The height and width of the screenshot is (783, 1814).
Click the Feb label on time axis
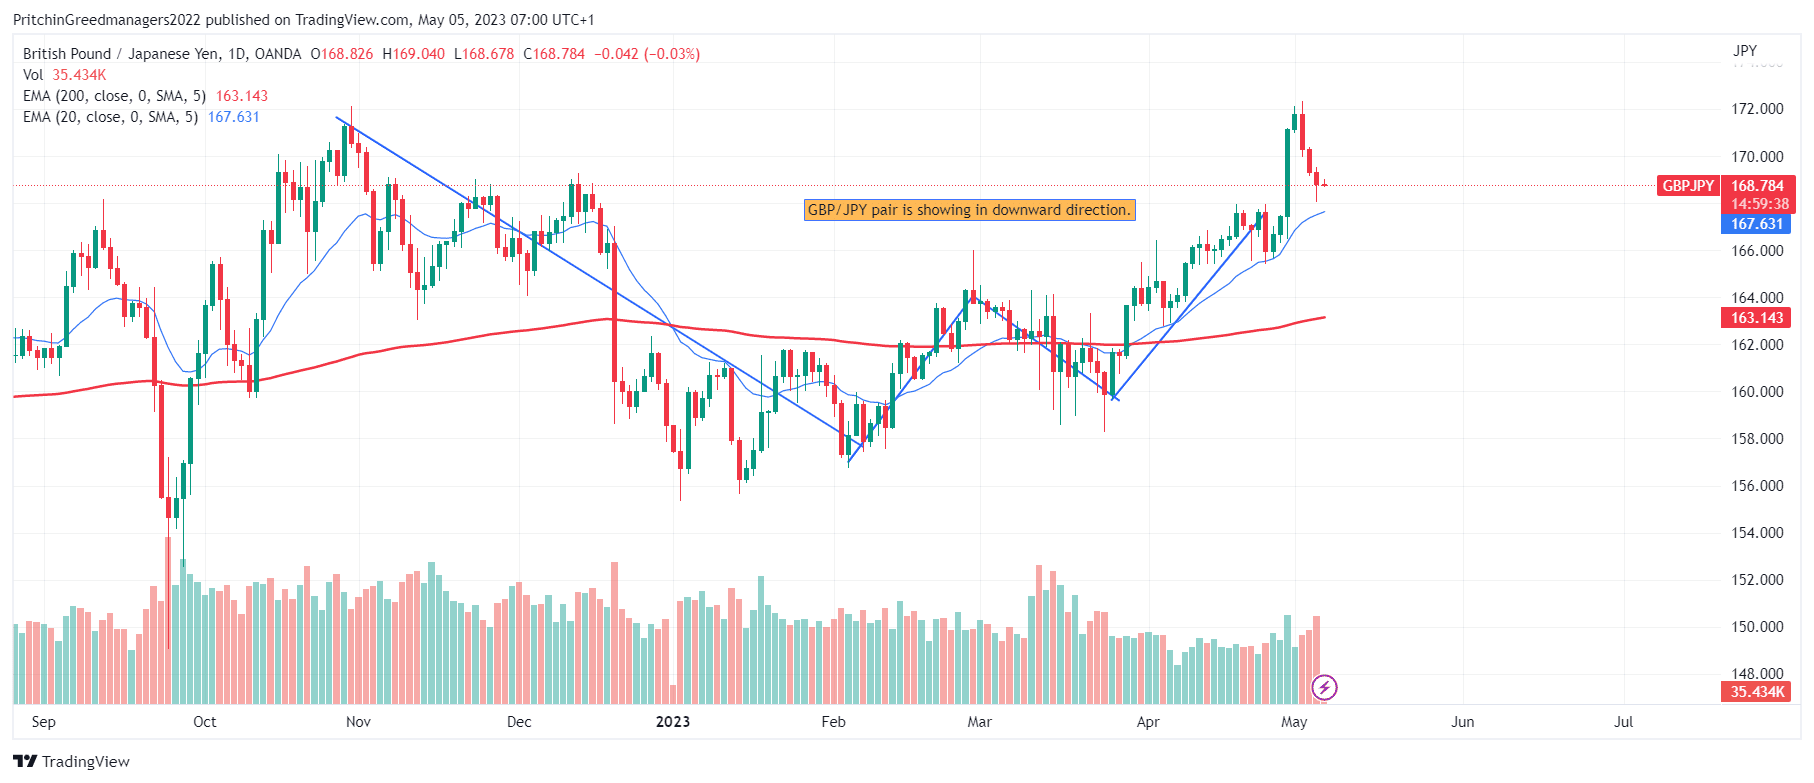click(833, 722)
